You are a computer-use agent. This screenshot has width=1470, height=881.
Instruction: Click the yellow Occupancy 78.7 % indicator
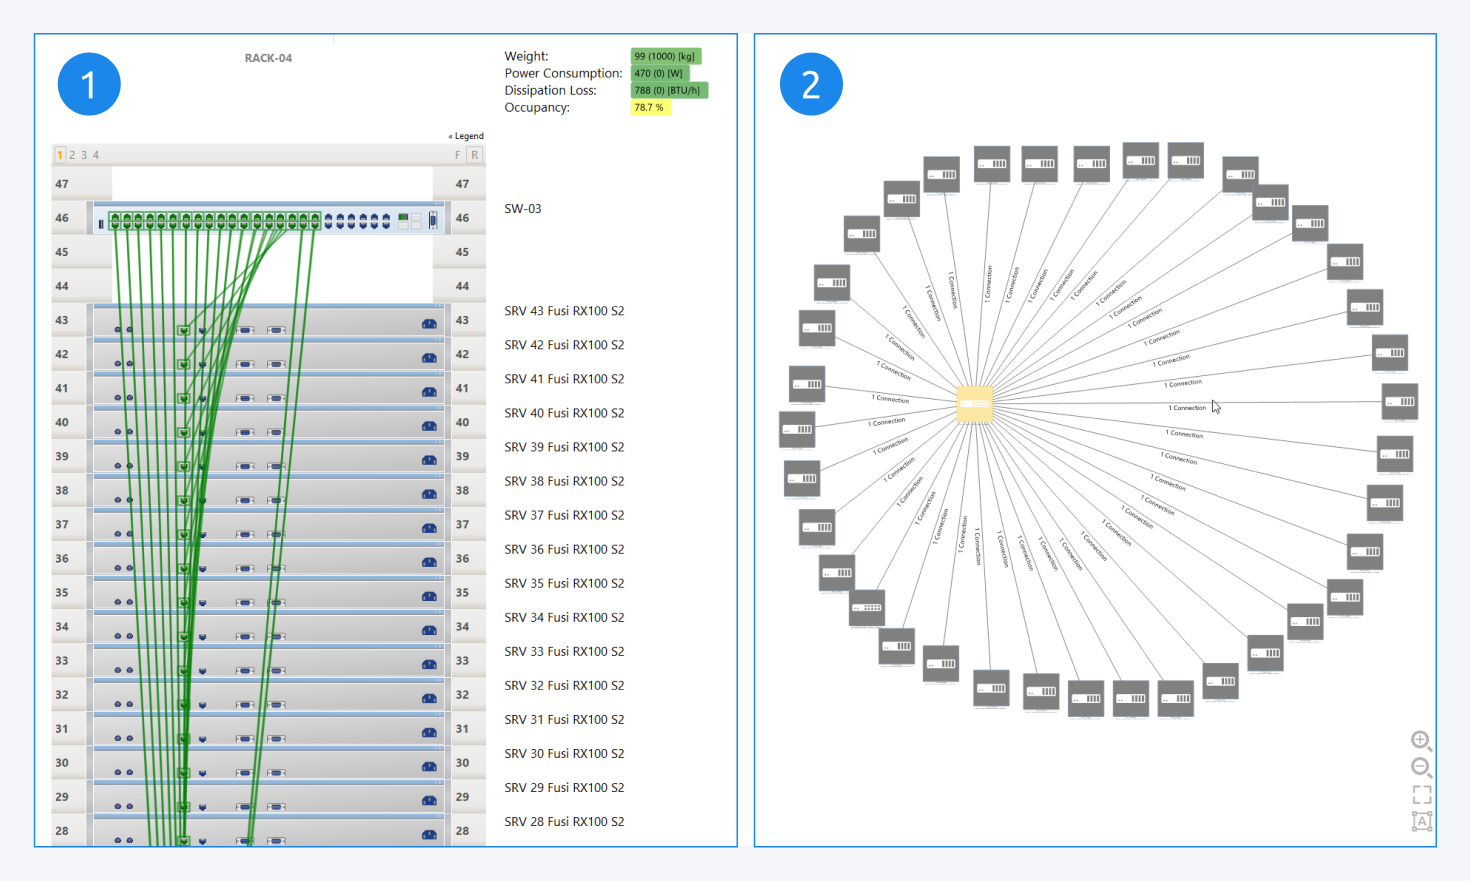[x=649, y=108]
